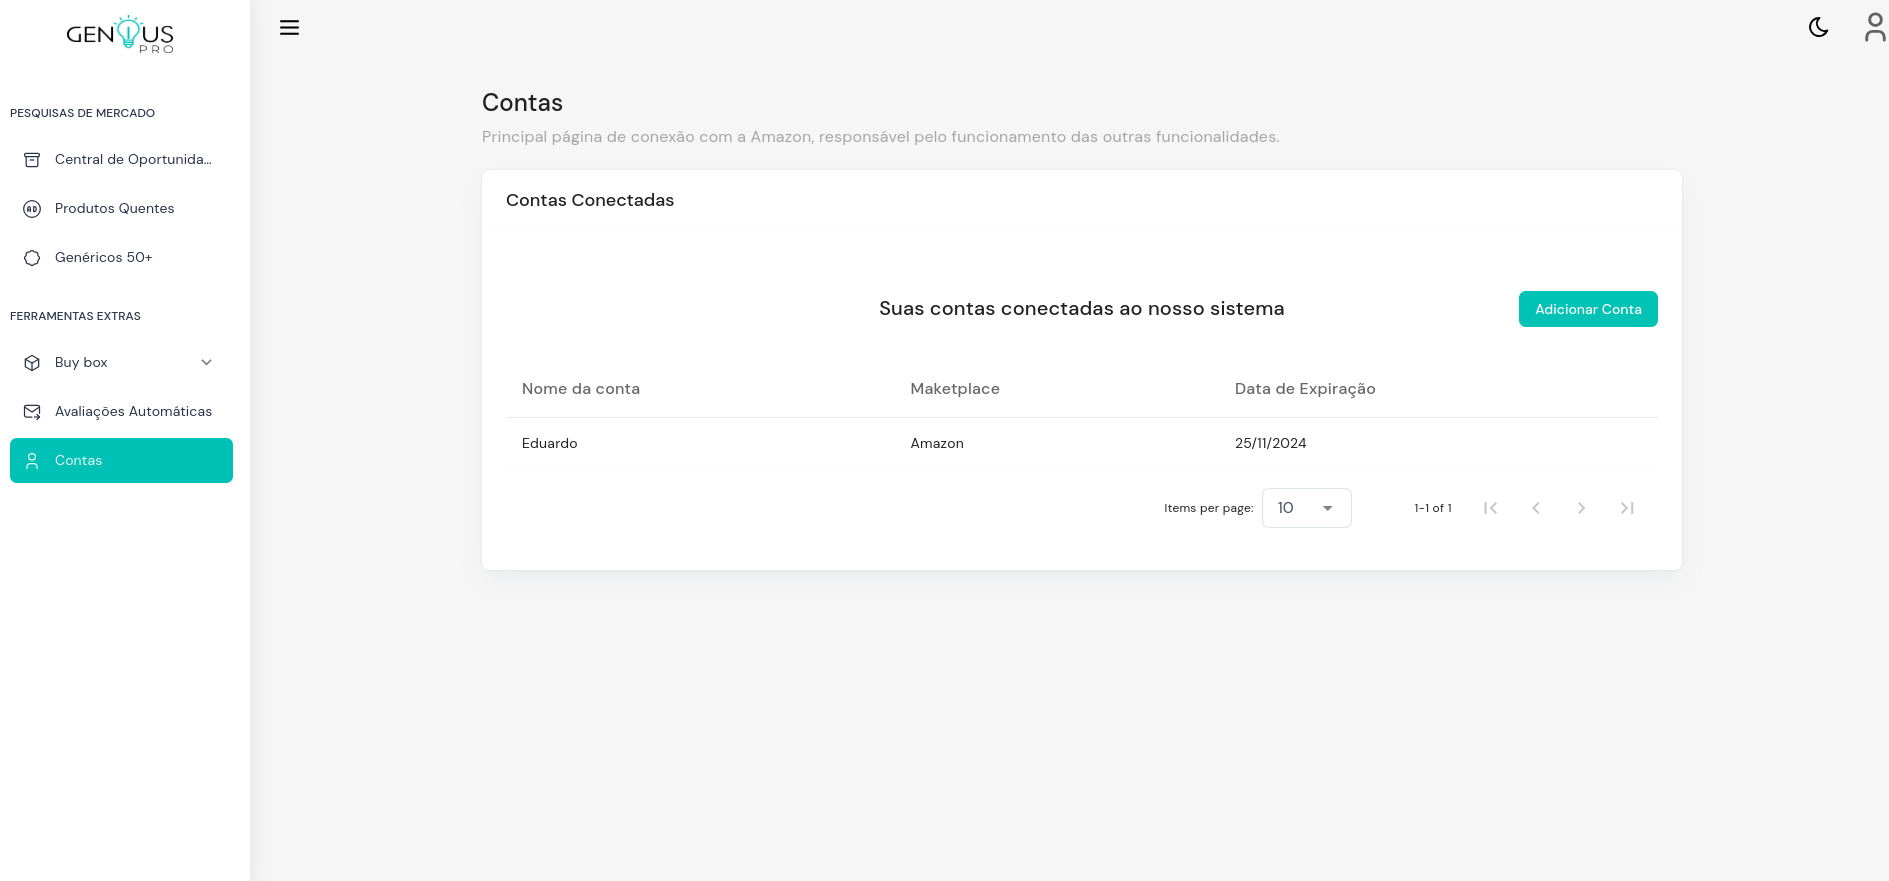This screenshot has height=881, width=1889.
Task: Toggle dark mode with moon icon
Action: [1819, 28]
